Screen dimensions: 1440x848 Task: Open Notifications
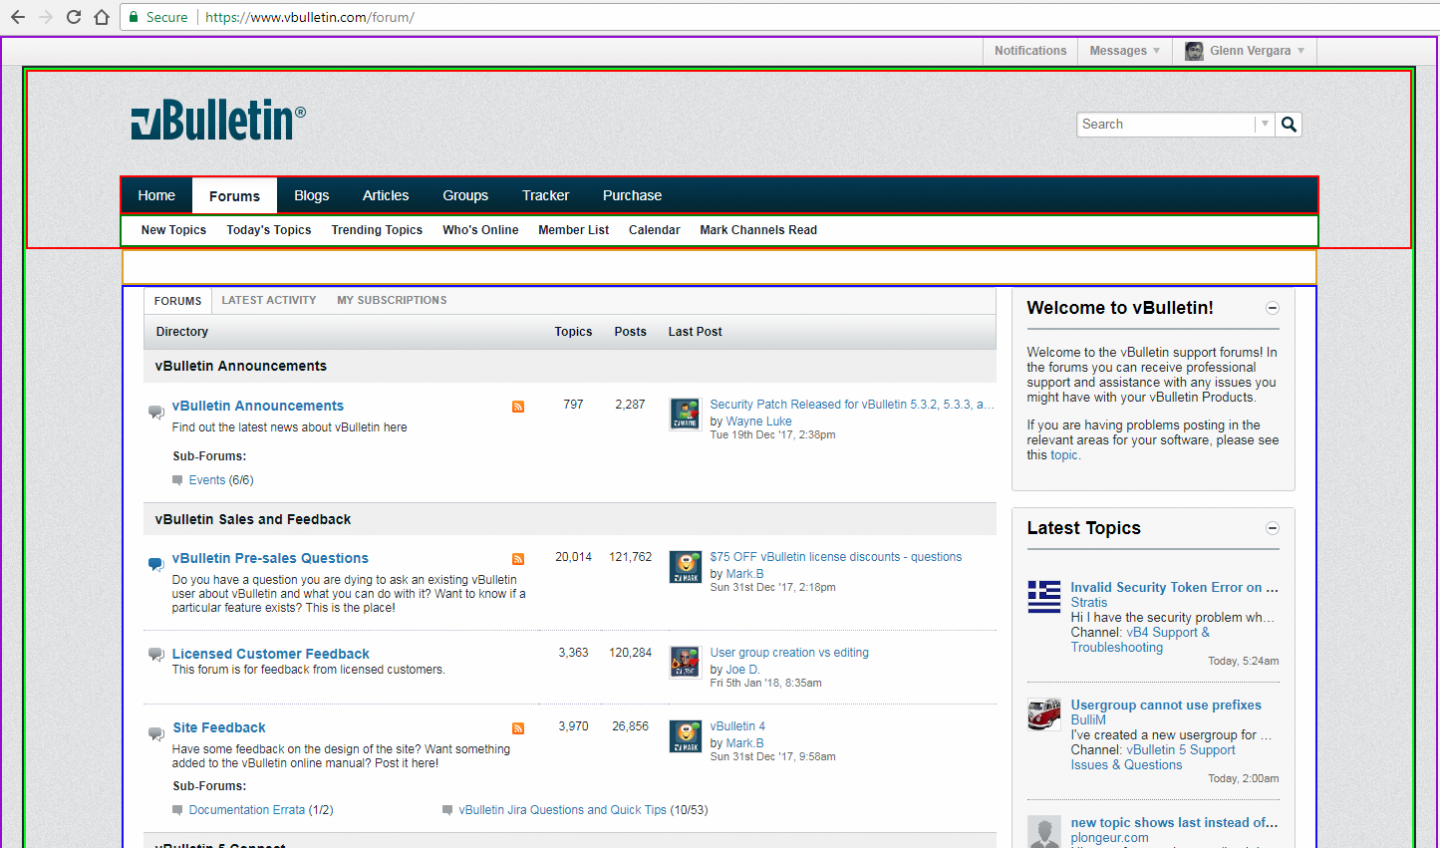tap(1030, 51)
